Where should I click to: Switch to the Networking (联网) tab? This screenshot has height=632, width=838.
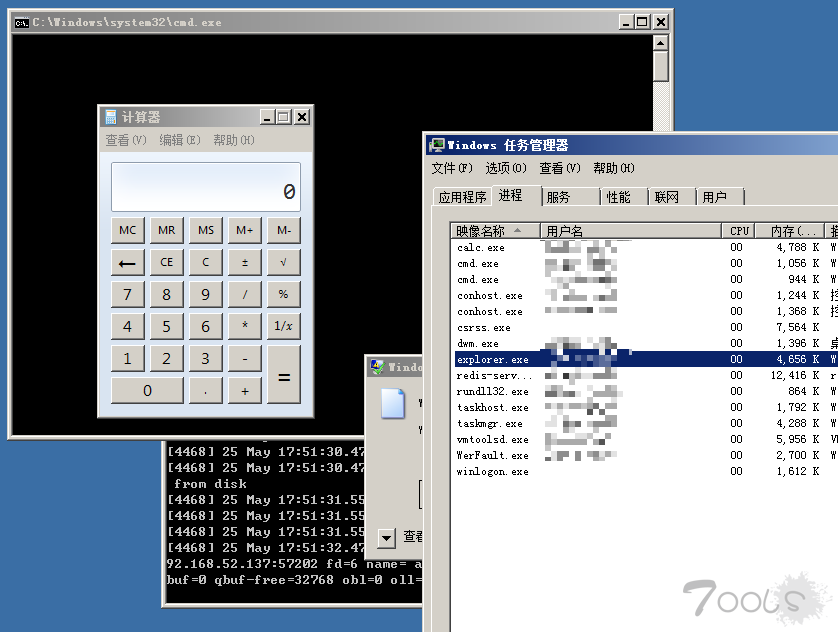pos(672,197)
